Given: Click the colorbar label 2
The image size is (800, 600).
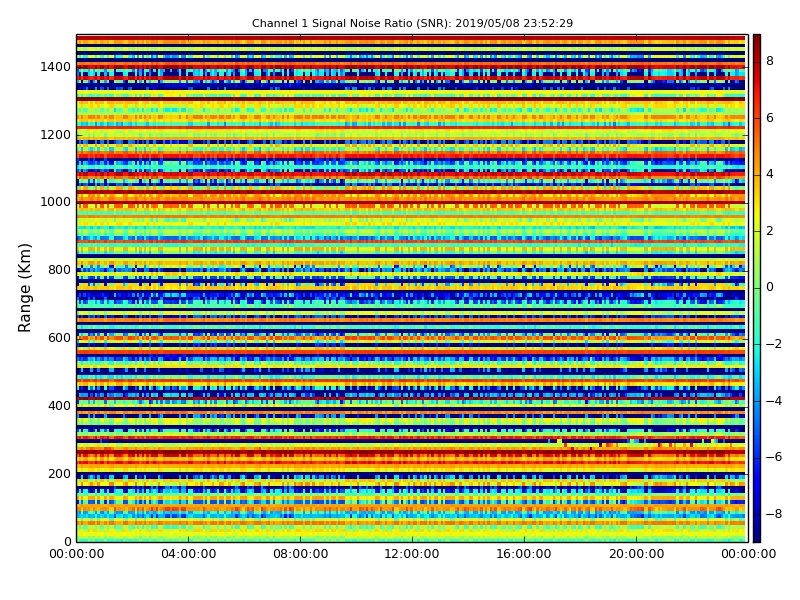Looking at the screenshot, I should pyautogui.click(x=770, y=231).
